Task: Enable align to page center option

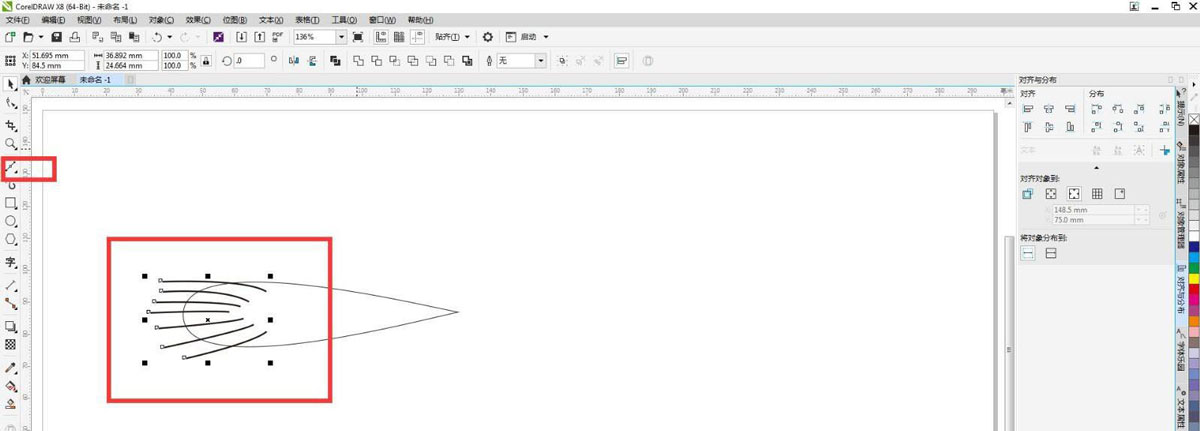Action: point(1074,194)
